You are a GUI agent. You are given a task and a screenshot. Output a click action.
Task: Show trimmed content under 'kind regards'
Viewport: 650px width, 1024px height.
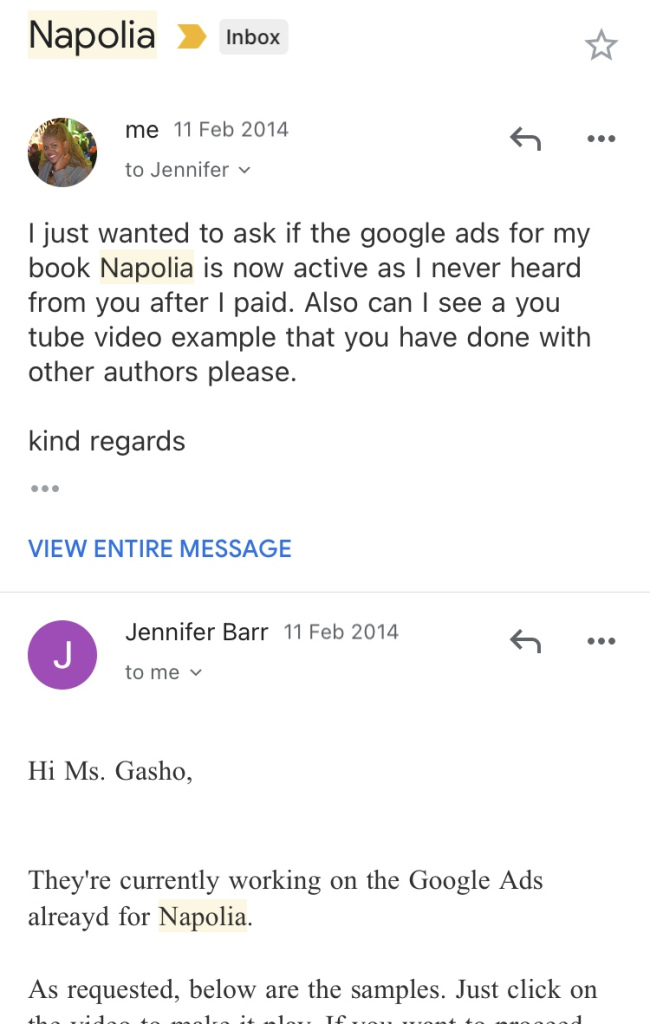(x=44, y=489)
